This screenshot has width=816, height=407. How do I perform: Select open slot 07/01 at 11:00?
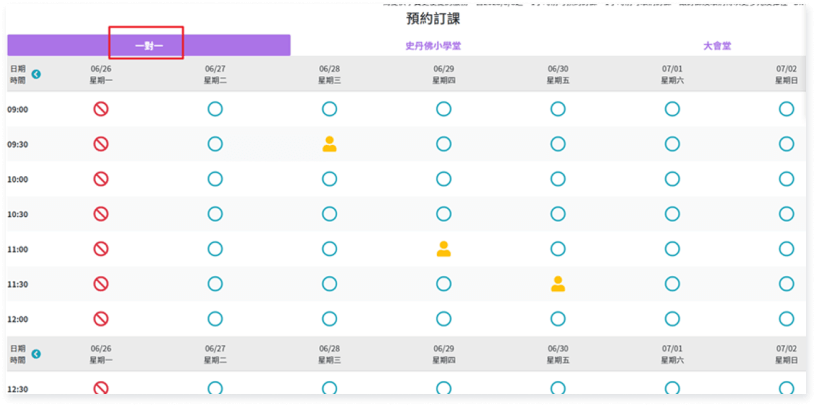(672, 249)
